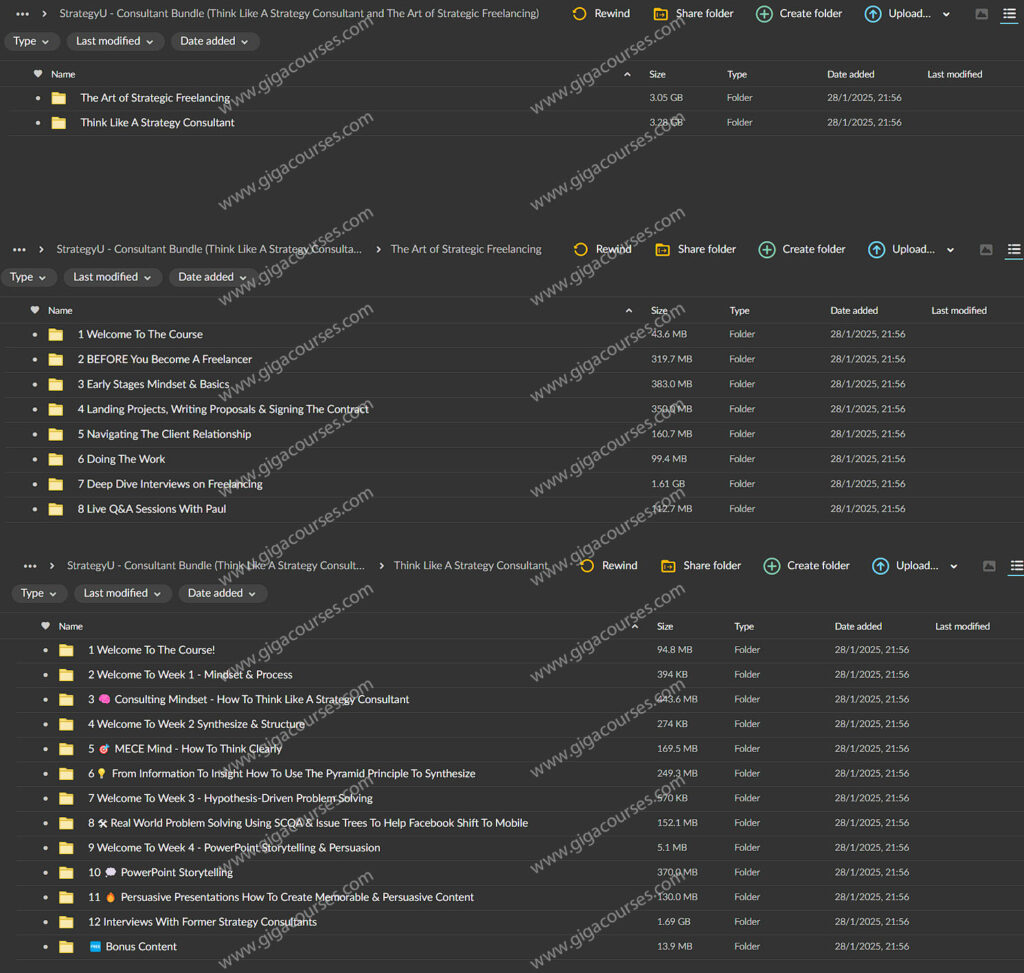The height and width of the screenshot is (973, 1024).
Task: Sort by Last modified header in top panel
Action: tap(954, 74)
